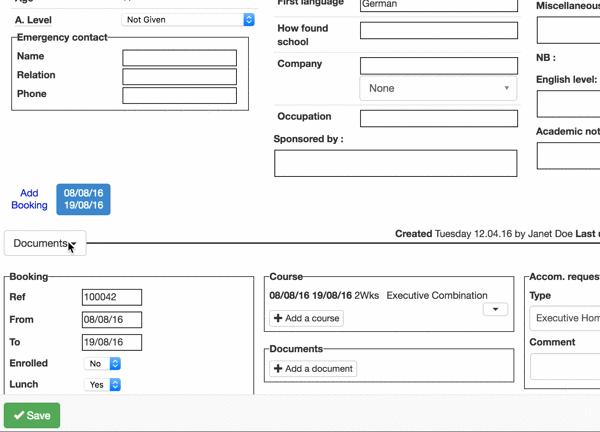Click the How found school field
Image resolution: width=600 pixels, height=432 pixels.
tap(439, 31)
